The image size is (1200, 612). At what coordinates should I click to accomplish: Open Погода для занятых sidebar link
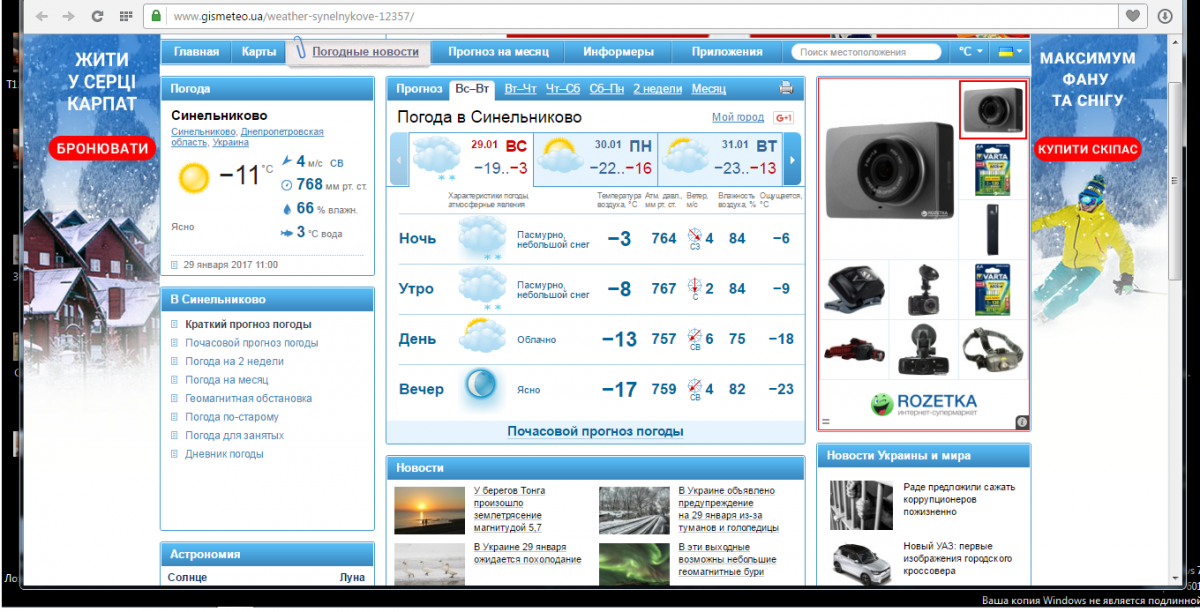pos(234,435)
